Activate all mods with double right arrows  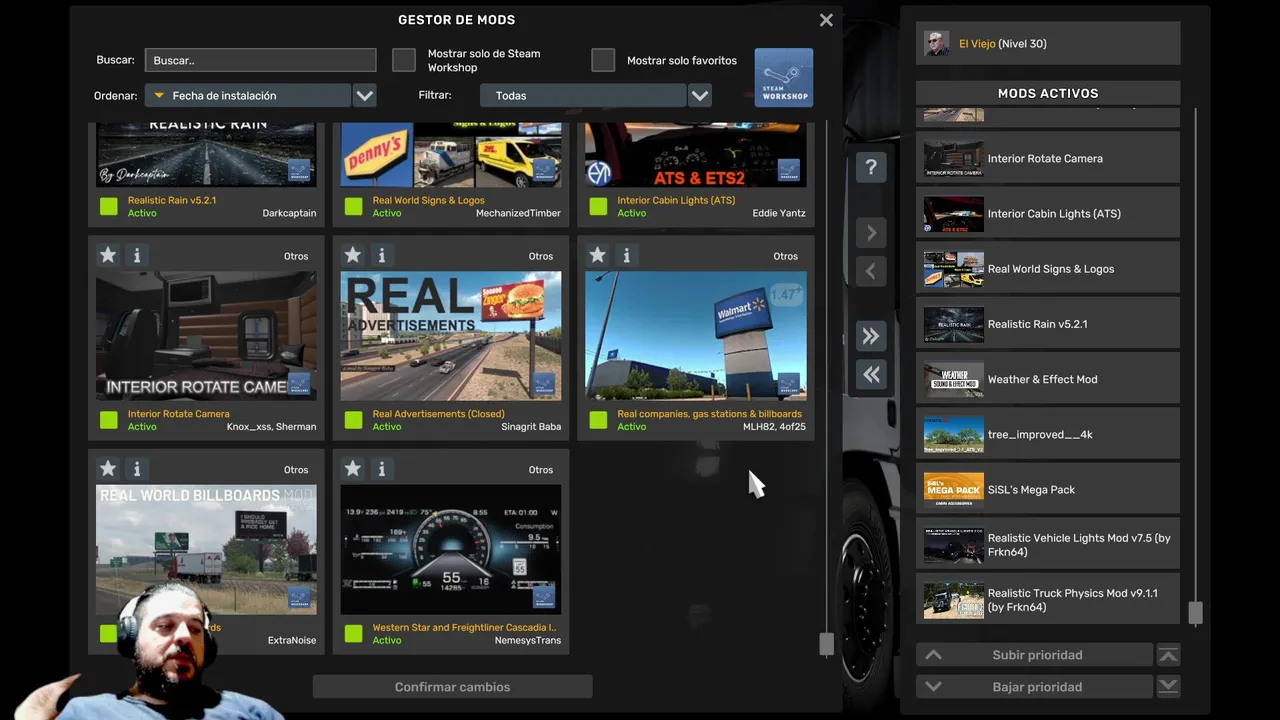[871, 336]
